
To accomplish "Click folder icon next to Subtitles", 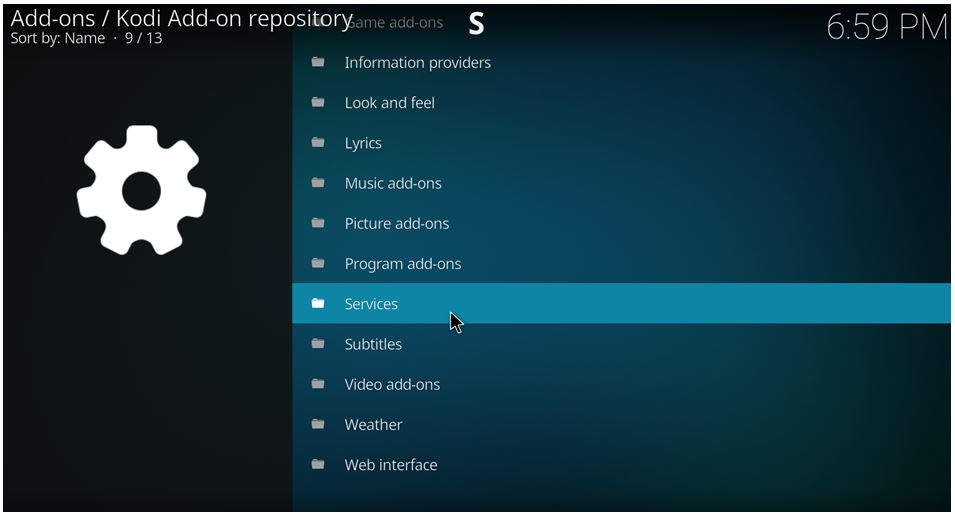I will tap(318, 343).
